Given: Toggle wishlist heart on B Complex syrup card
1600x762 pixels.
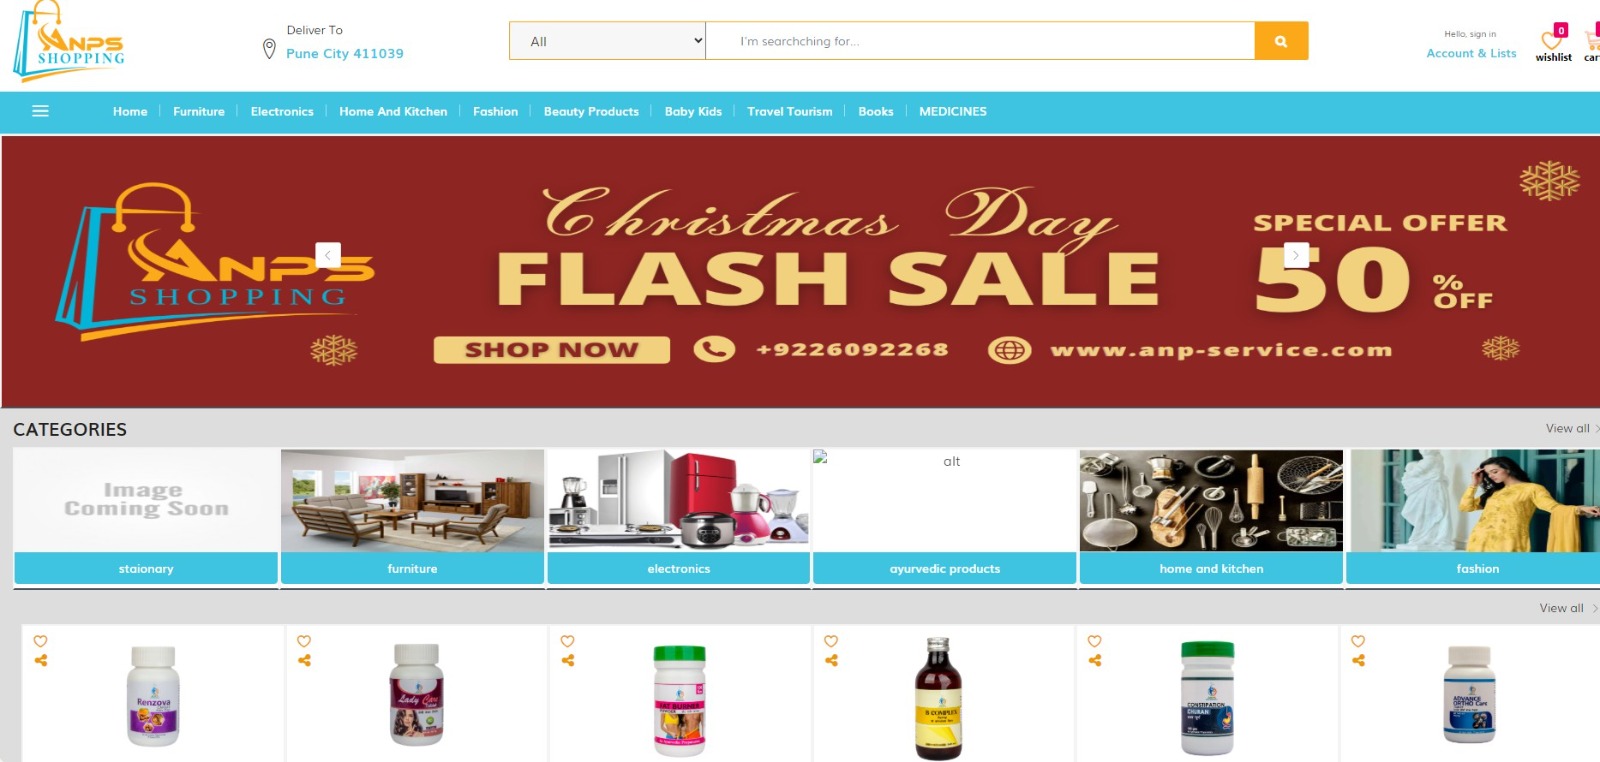Looking at the screenshot, I should pyautogui.click(x=831, y=641).
